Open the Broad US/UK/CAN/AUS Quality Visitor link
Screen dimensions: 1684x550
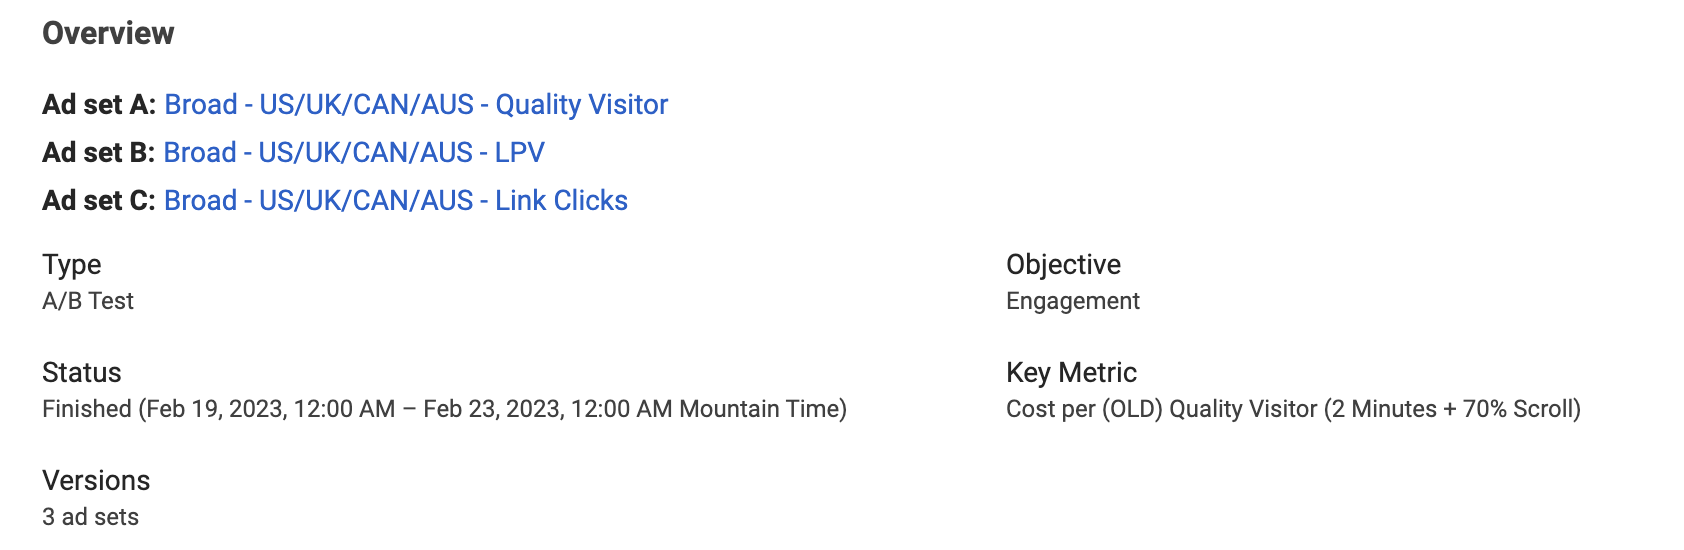(416, 104)
